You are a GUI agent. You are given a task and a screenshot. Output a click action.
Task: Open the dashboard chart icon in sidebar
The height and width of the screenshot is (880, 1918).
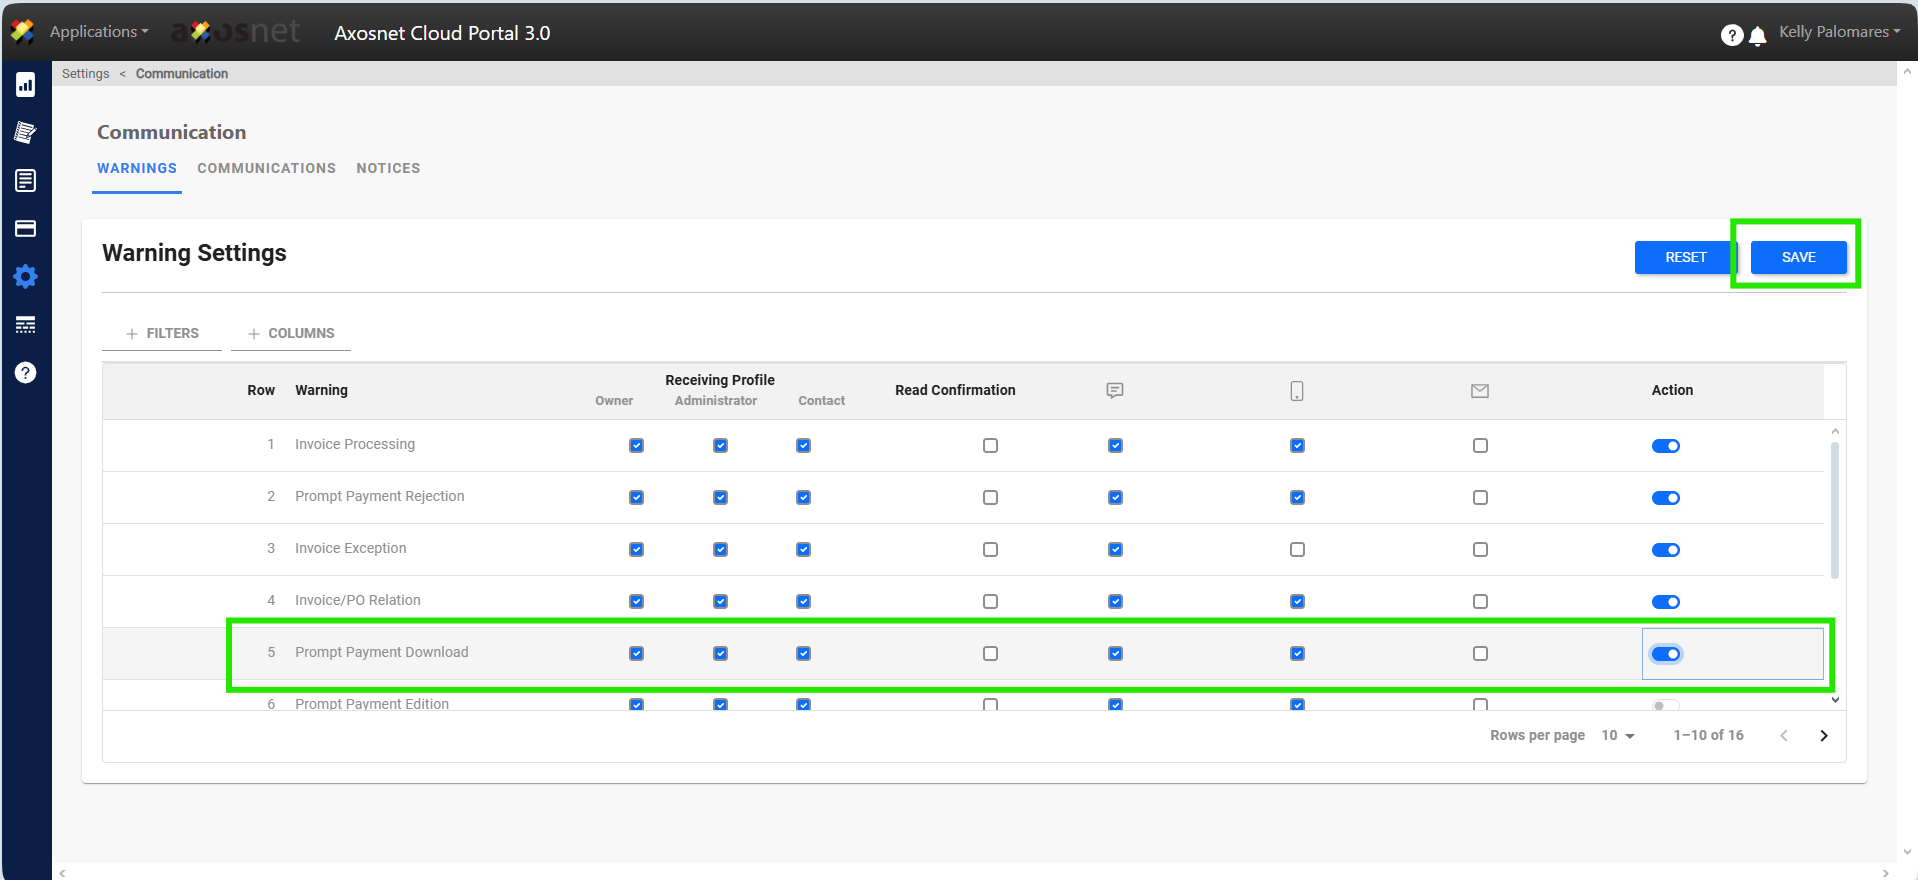point(26,85)
